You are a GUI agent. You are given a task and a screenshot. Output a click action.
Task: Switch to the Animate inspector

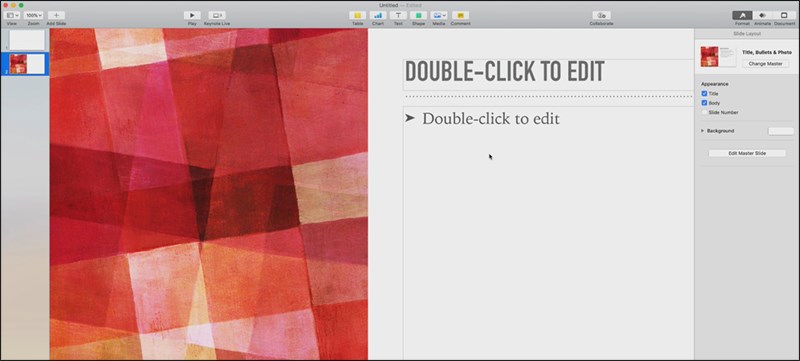pyautogui.click(x=762, y=15)
